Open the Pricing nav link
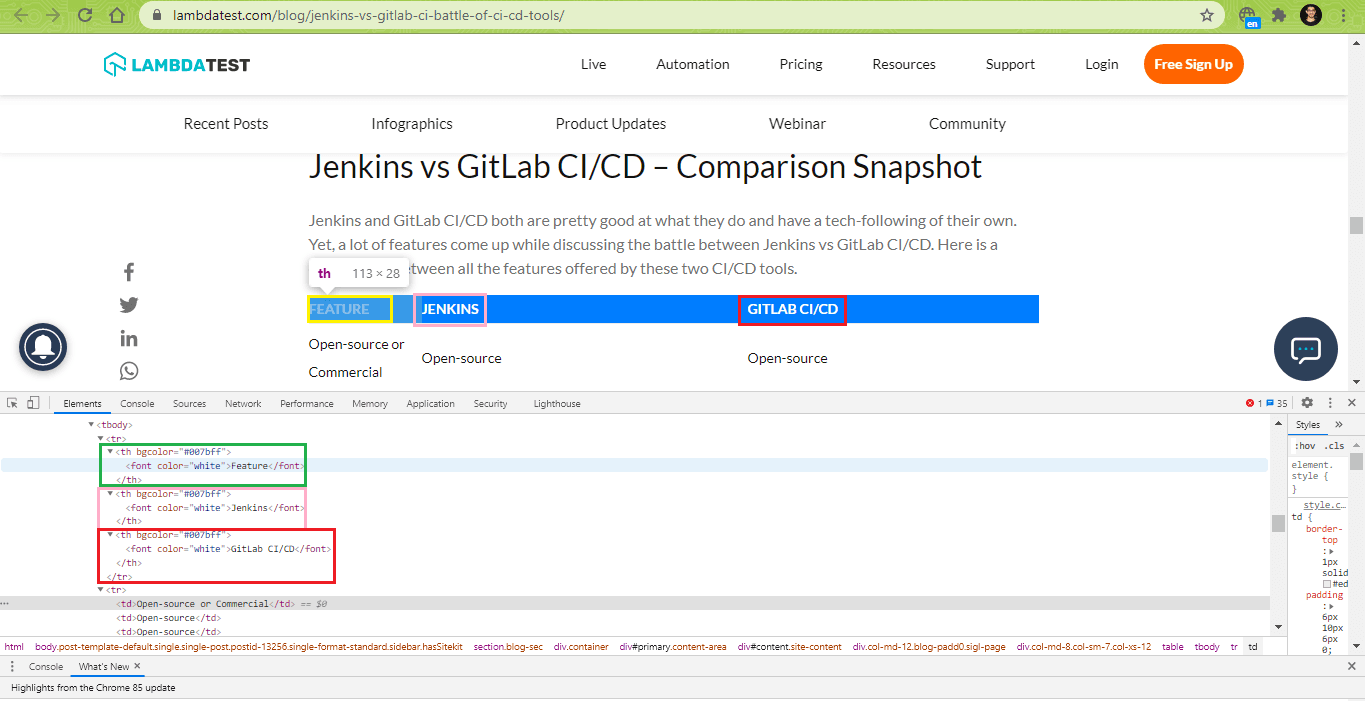The width and height of the screenshot is (1365, 701). 801,64
